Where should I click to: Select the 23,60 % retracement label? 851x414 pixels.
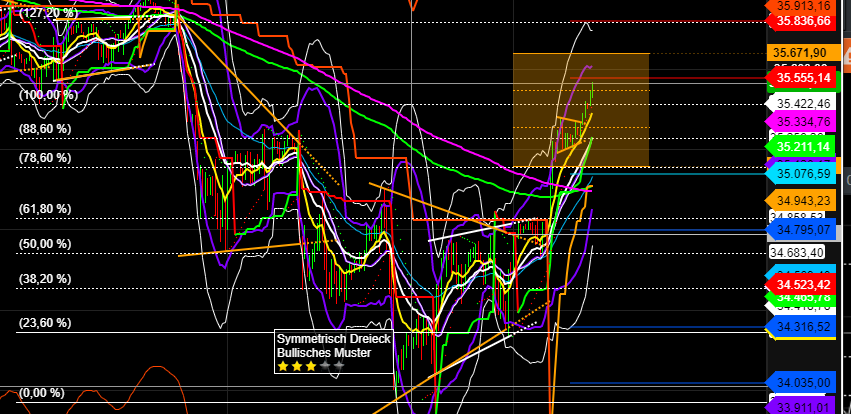(x=46, y=323)
